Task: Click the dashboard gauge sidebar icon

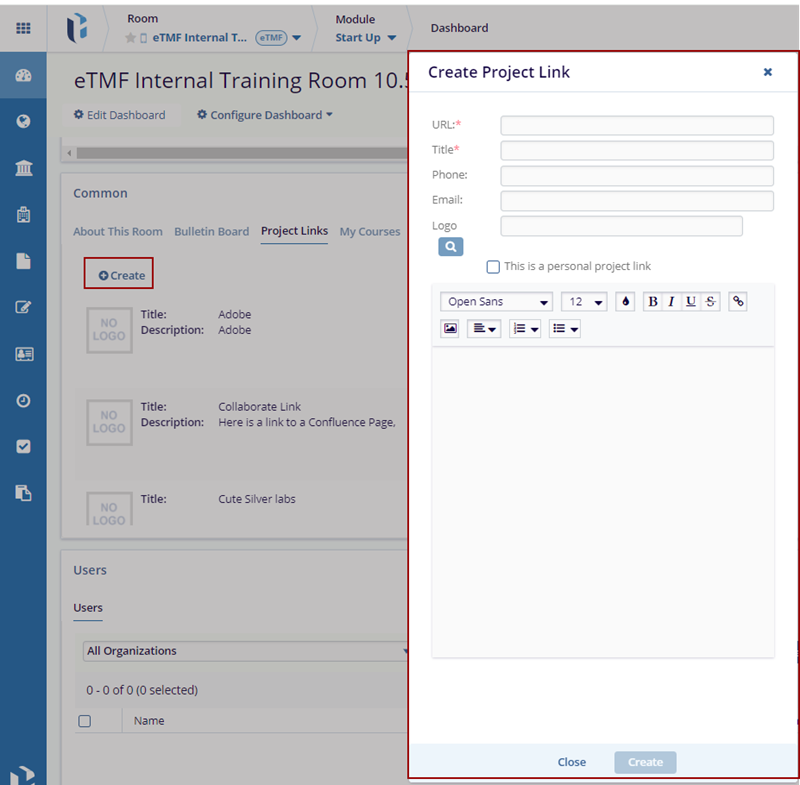Action: pos(23,76)
